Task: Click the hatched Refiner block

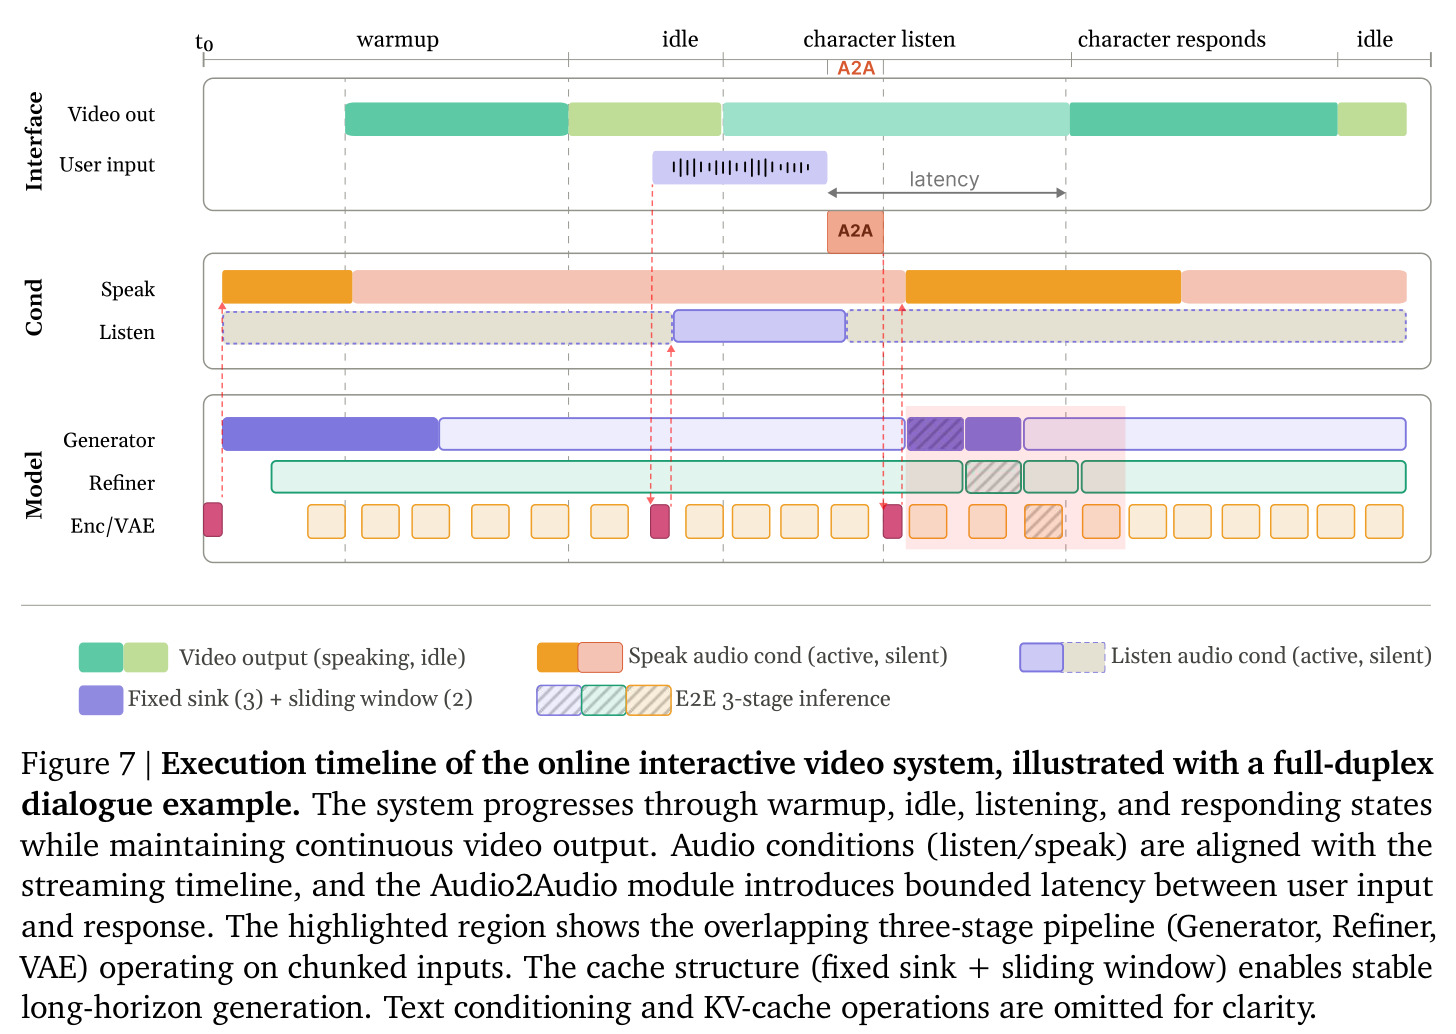Action: [x=993, y=477]
